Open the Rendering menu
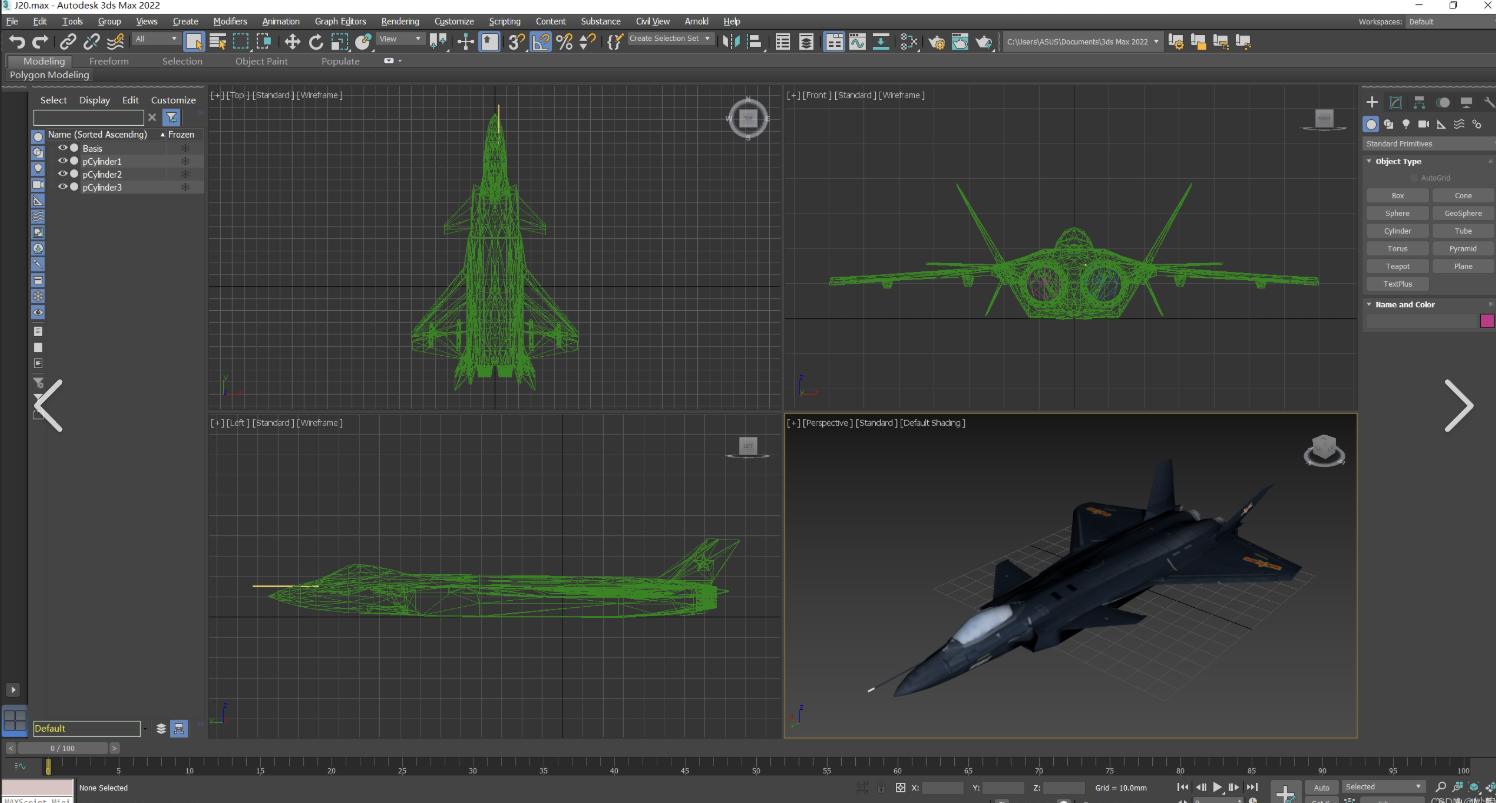This screenshot has width=1496, height=803. (399, 21)
